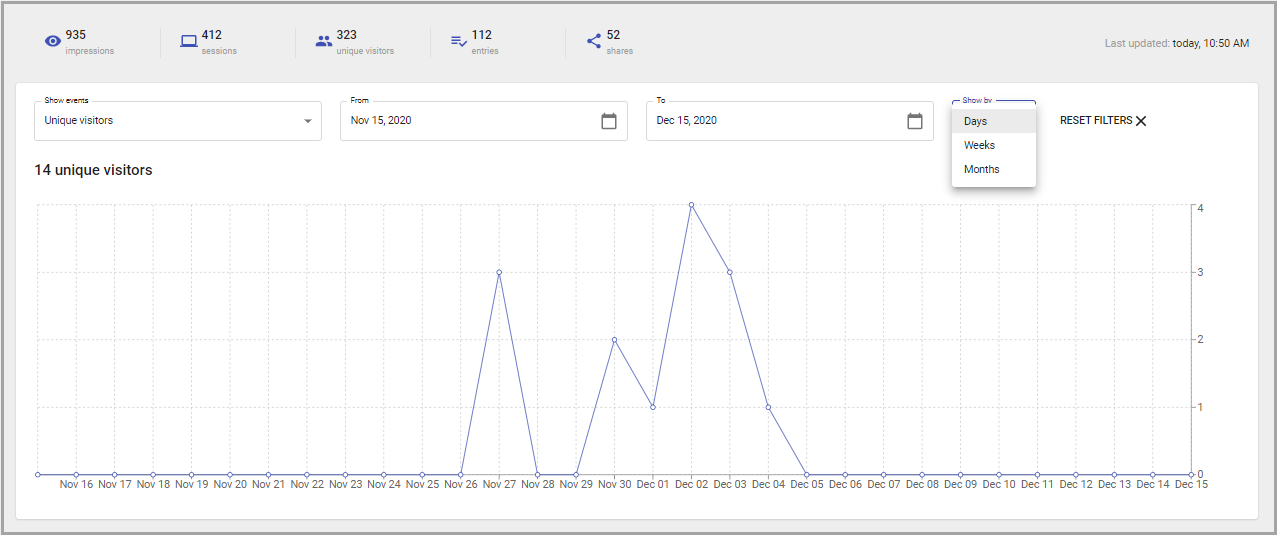Expand the Show events dropdown arrow
The width and height of the screenshot is (1277, 535).
307,121
